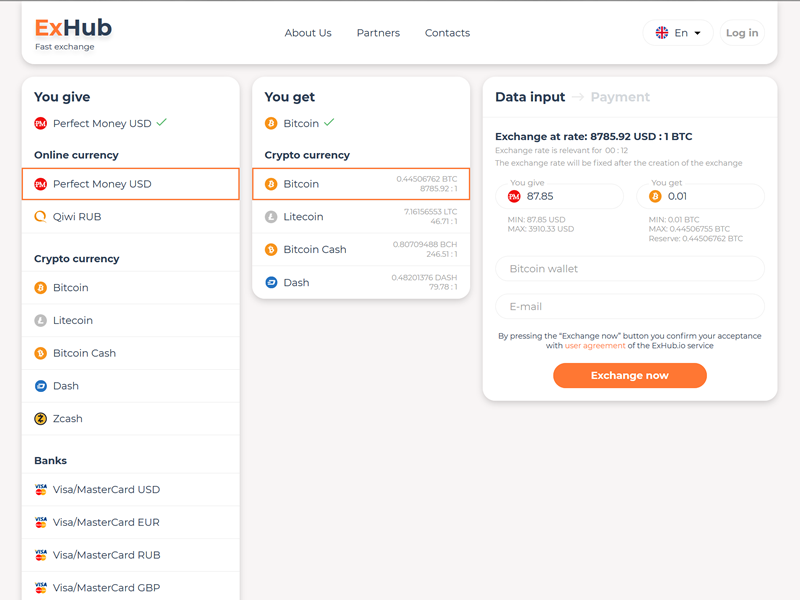Click the green checkmark beside Perfect Money USD
Screen dimensions: 800x600
click(x=161, y=122)
